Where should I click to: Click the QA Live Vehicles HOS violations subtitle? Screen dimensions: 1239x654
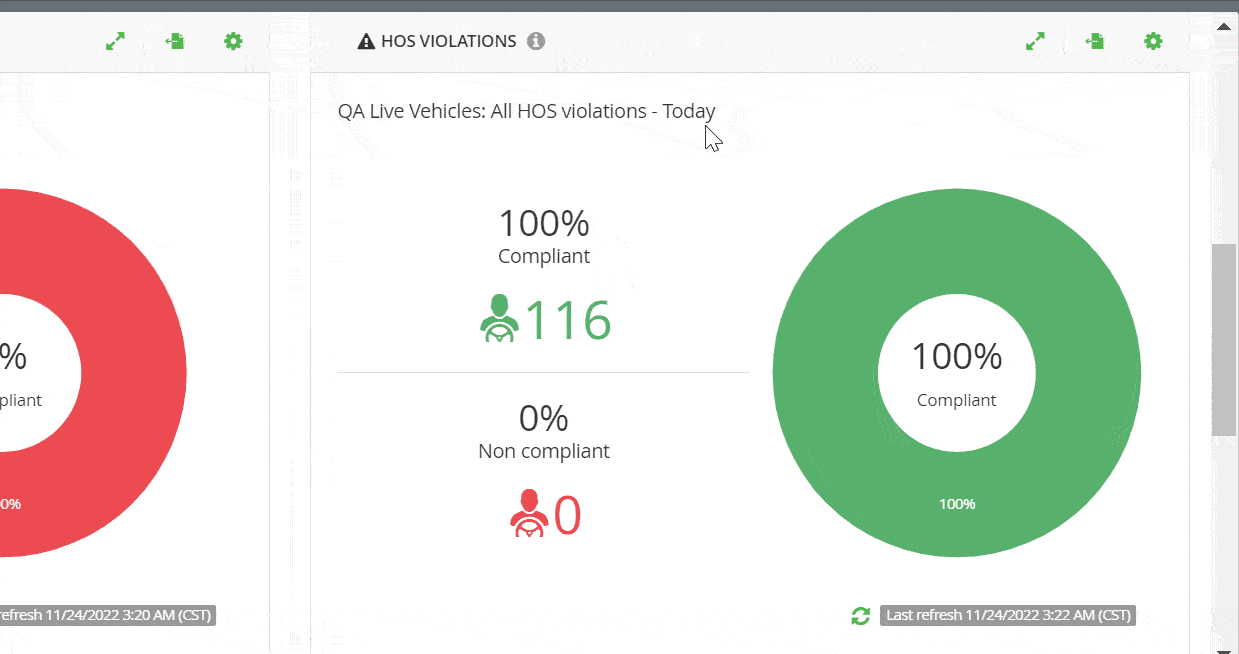pos(527,111)
